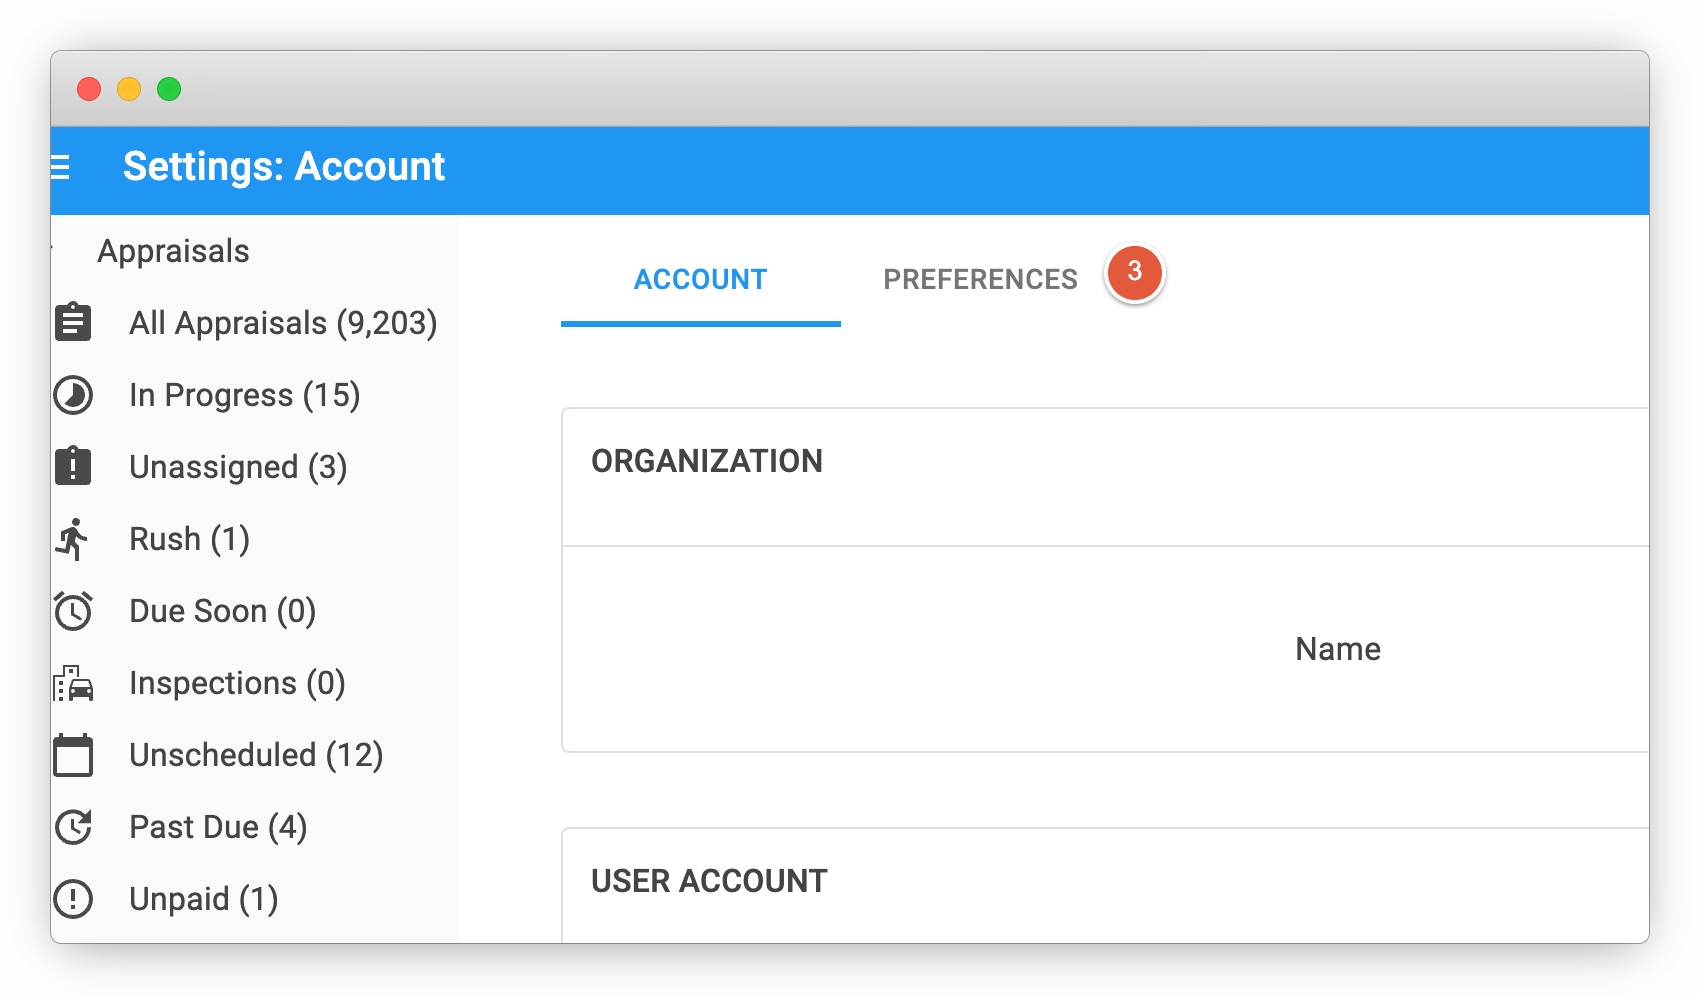Open the Past Due appraisals list

[218, 827]
